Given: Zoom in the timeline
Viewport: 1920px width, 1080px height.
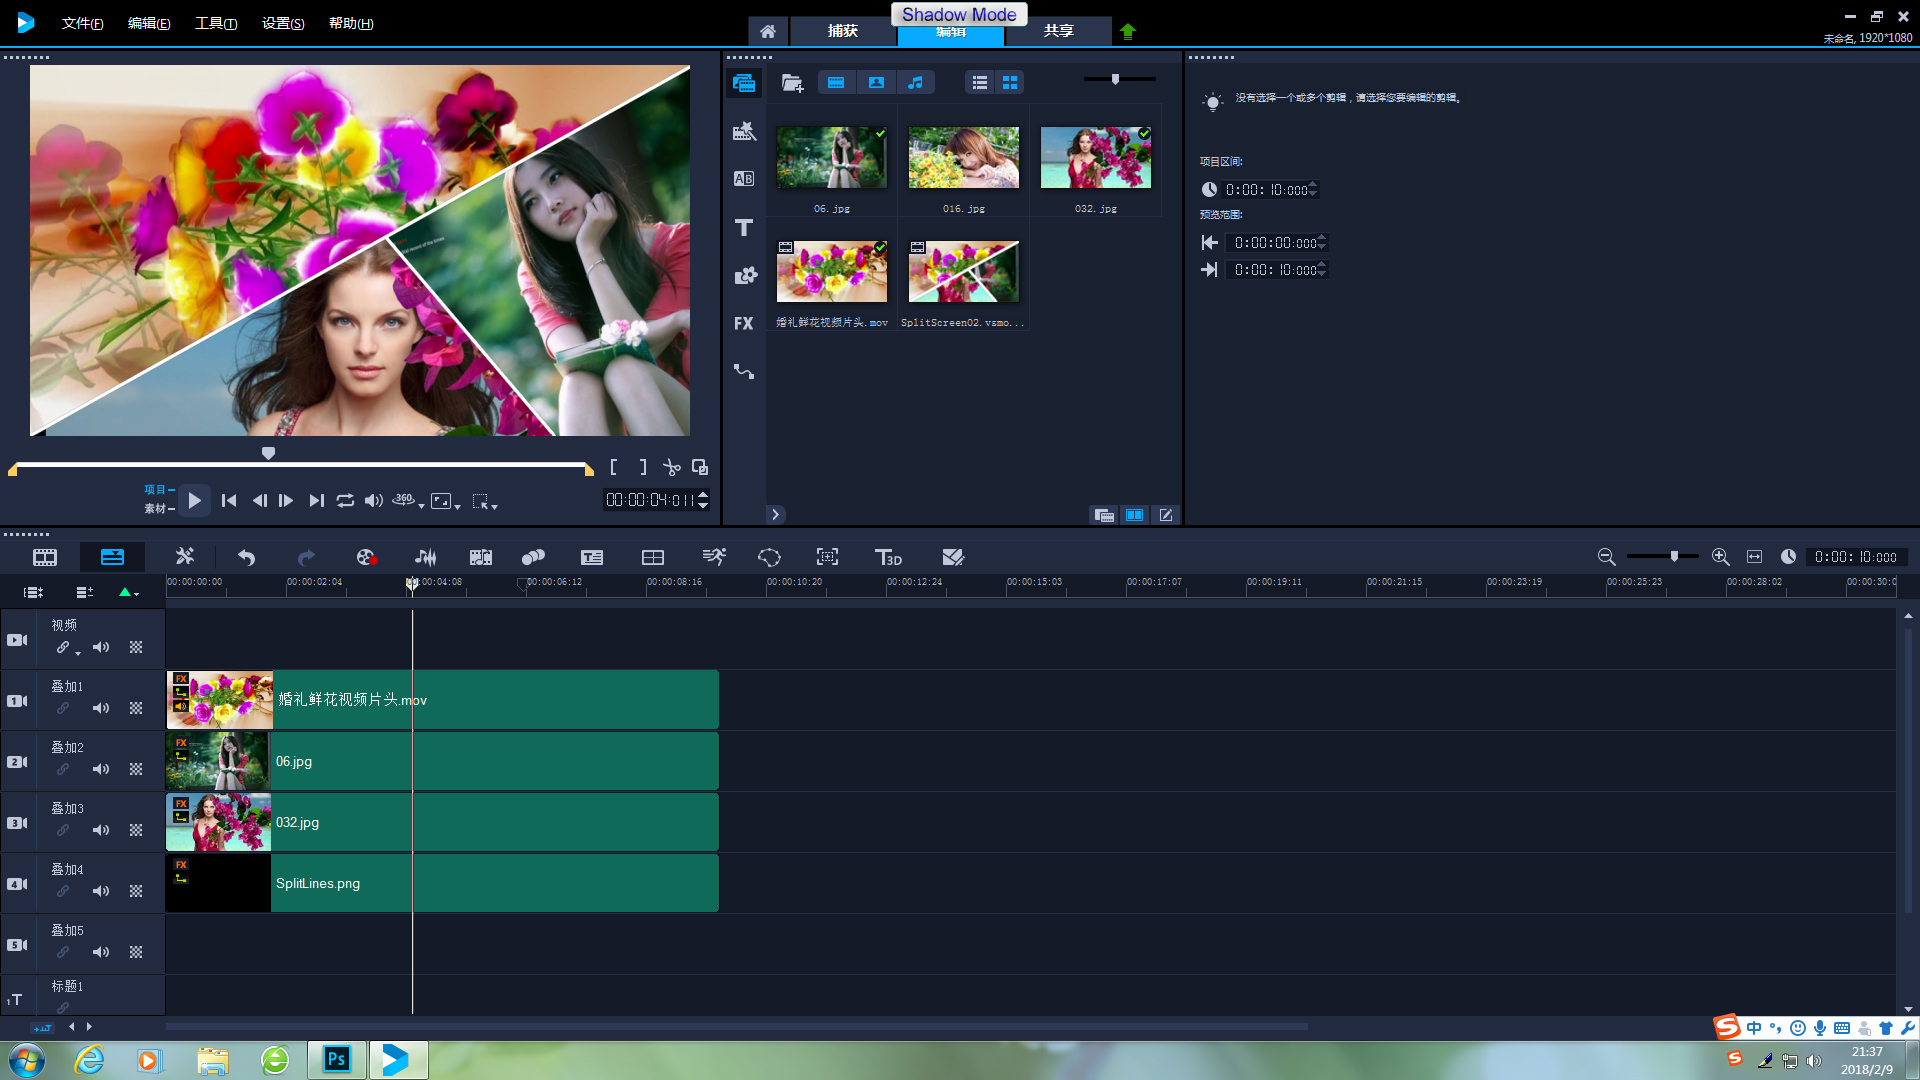Looking at the screenshot, I should click(1720, 557).
